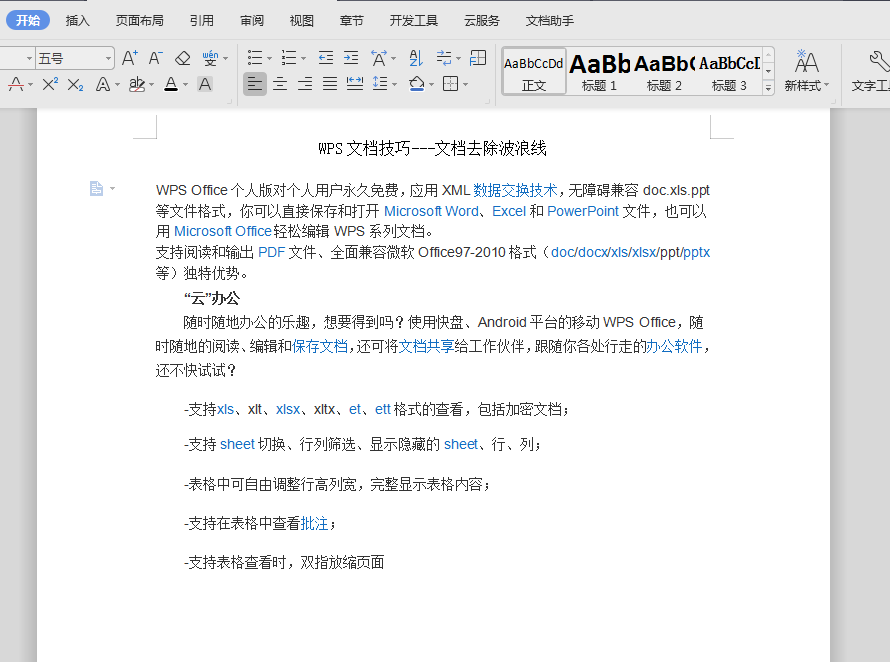Increase font size with the A+ icon
The width and height of the screenshot is (890, 662).
[x=129, y=58]
